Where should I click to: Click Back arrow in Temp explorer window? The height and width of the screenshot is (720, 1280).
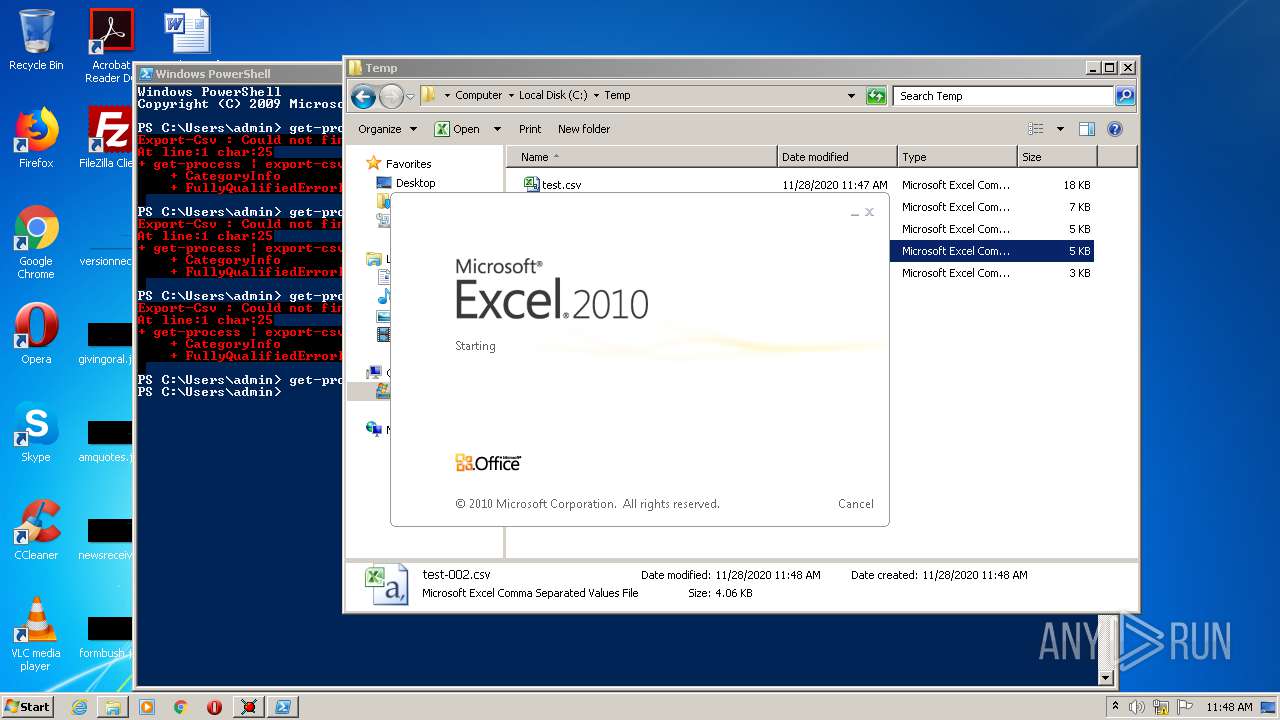364,96
